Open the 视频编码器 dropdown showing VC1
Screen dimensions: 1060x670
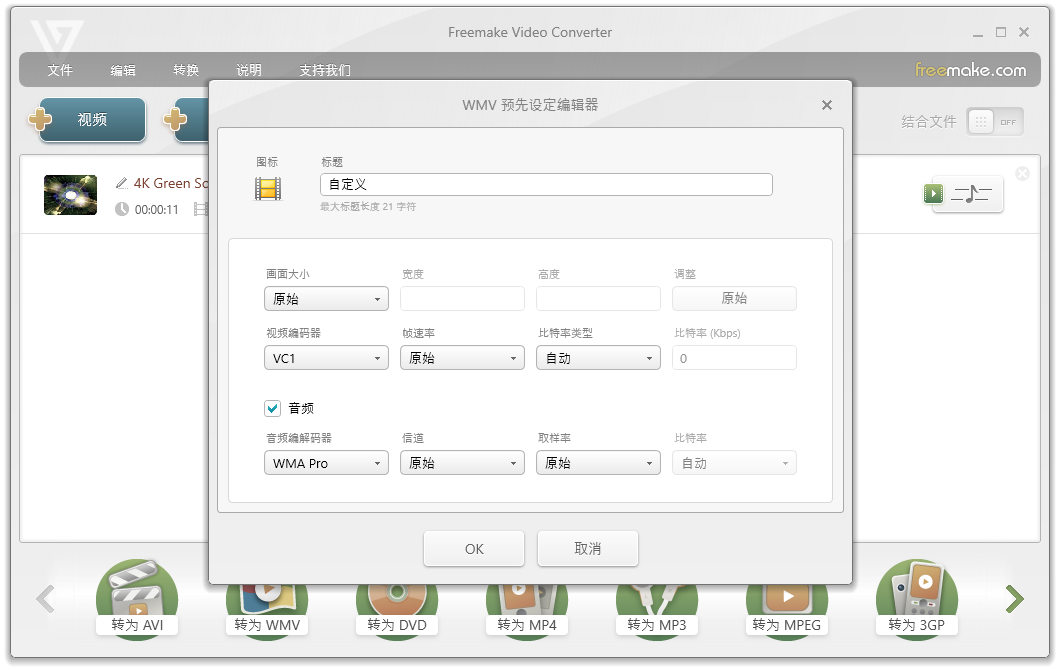click(x=326, y=357)
